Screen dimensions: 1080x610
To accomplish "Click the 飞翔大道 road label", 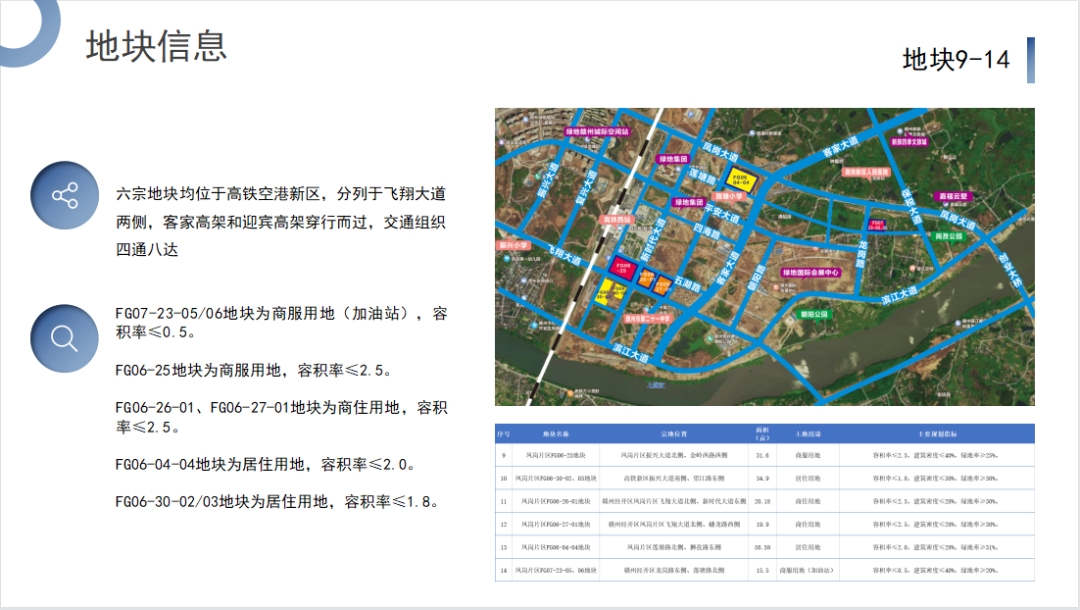I will (x=565, y=255).
